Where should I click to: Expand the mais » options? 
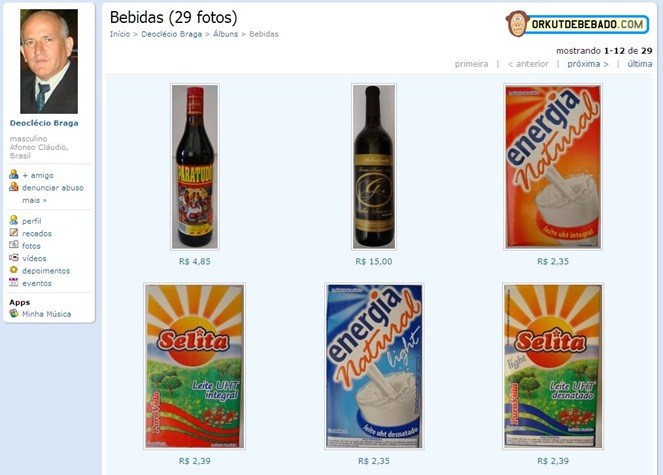point(34,200)
